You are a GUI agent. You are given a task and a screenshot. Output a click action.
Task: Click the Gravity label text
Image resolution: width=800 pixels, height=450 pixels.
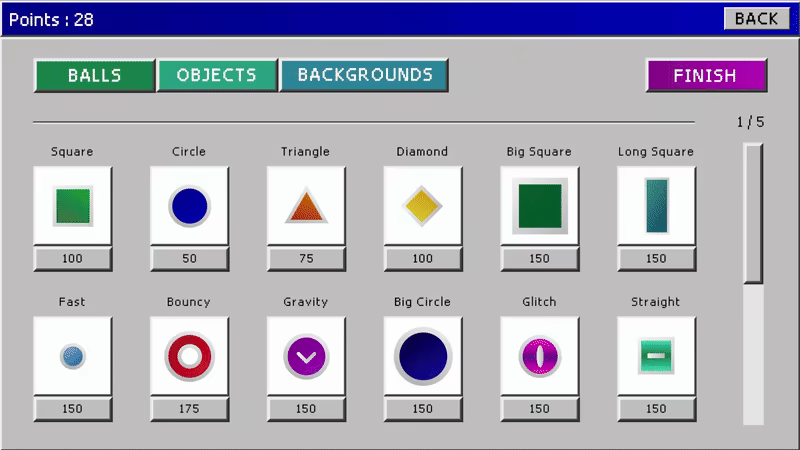pos(306,302)
